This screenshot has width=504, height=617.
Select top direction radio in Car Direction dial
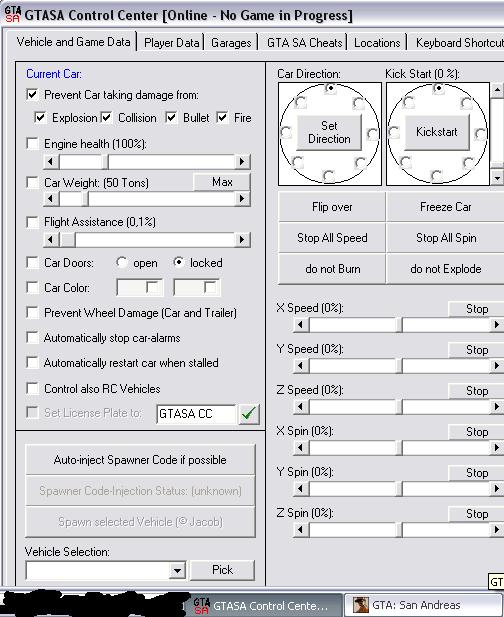tap(330, 88)
